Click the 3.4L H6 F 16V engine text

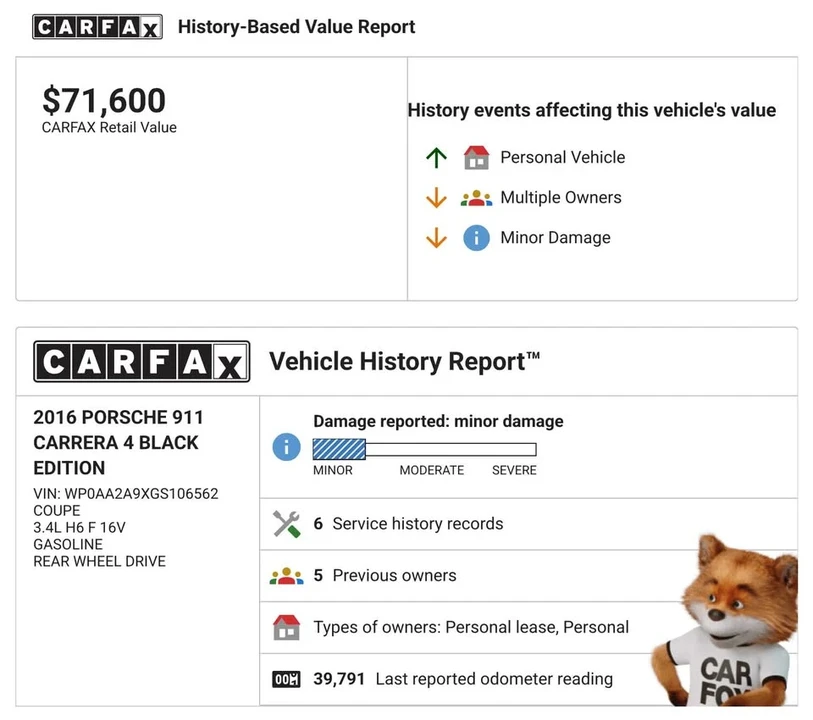pos(79,528)
